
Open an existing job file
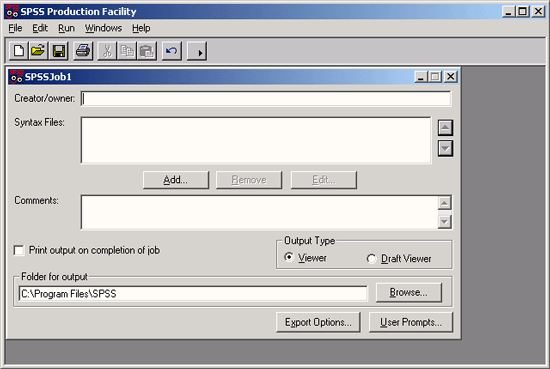pyautogui.click(x=38, y=51)
